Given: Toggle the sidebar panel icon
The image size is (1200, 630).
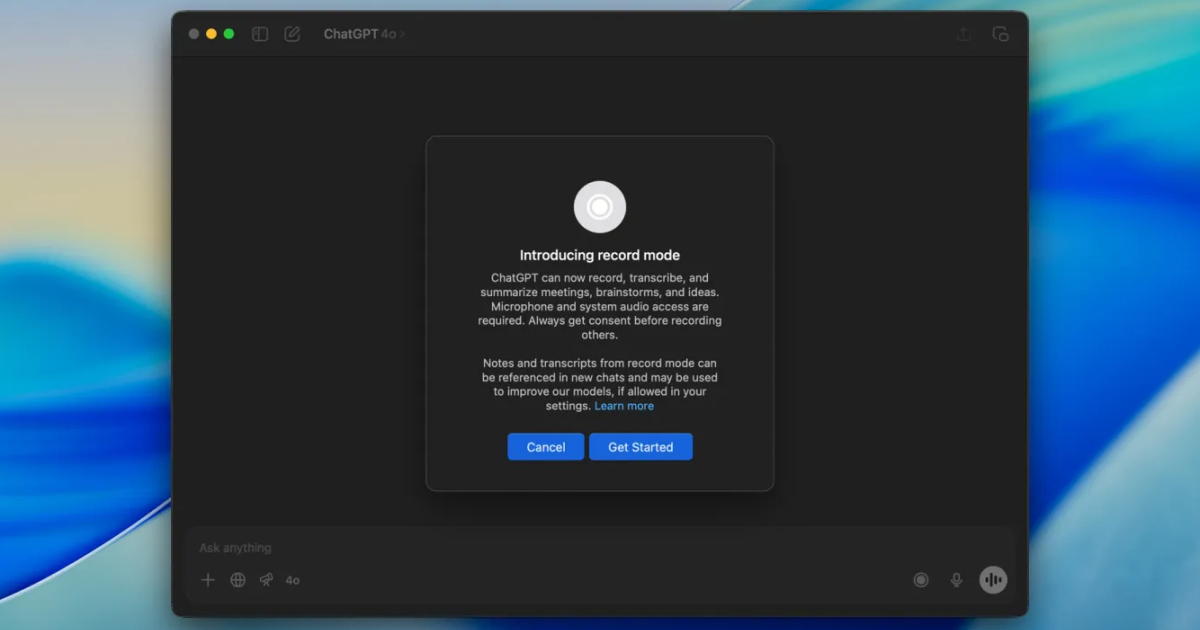Looking at the screenshot, I should tap(260, 34).
